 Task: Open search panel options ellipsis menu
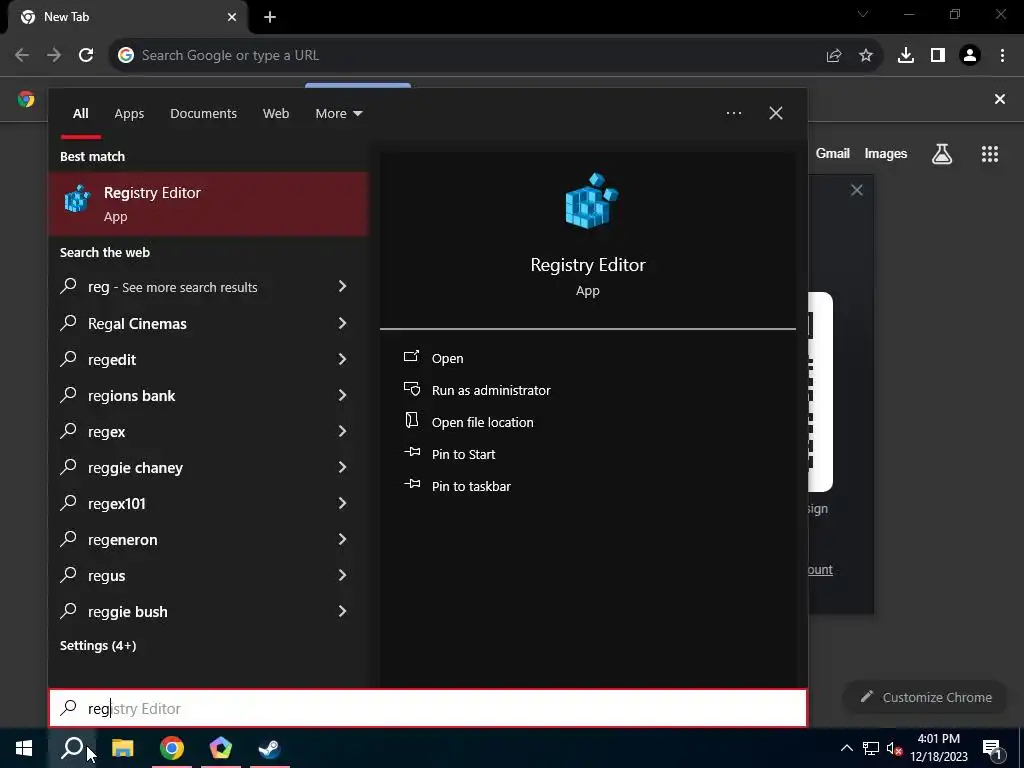click(733, 113)
